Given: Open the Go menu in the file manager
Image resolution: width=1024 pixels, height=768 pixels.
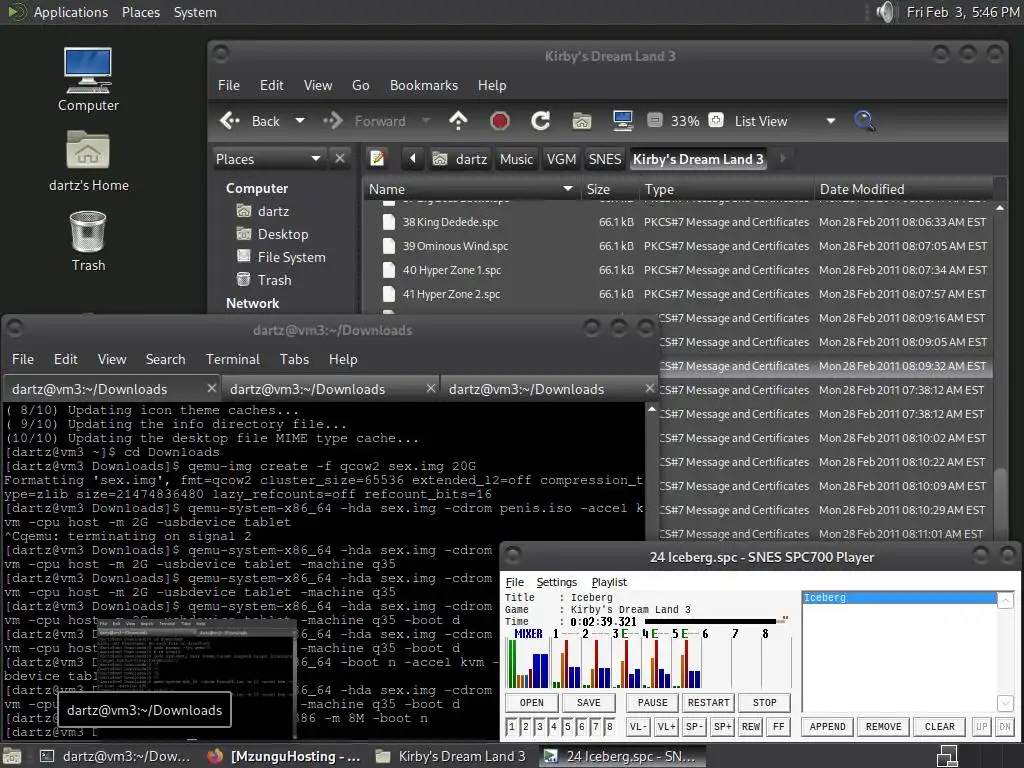Looking at the screenshot, I should [x=360, y=86].
